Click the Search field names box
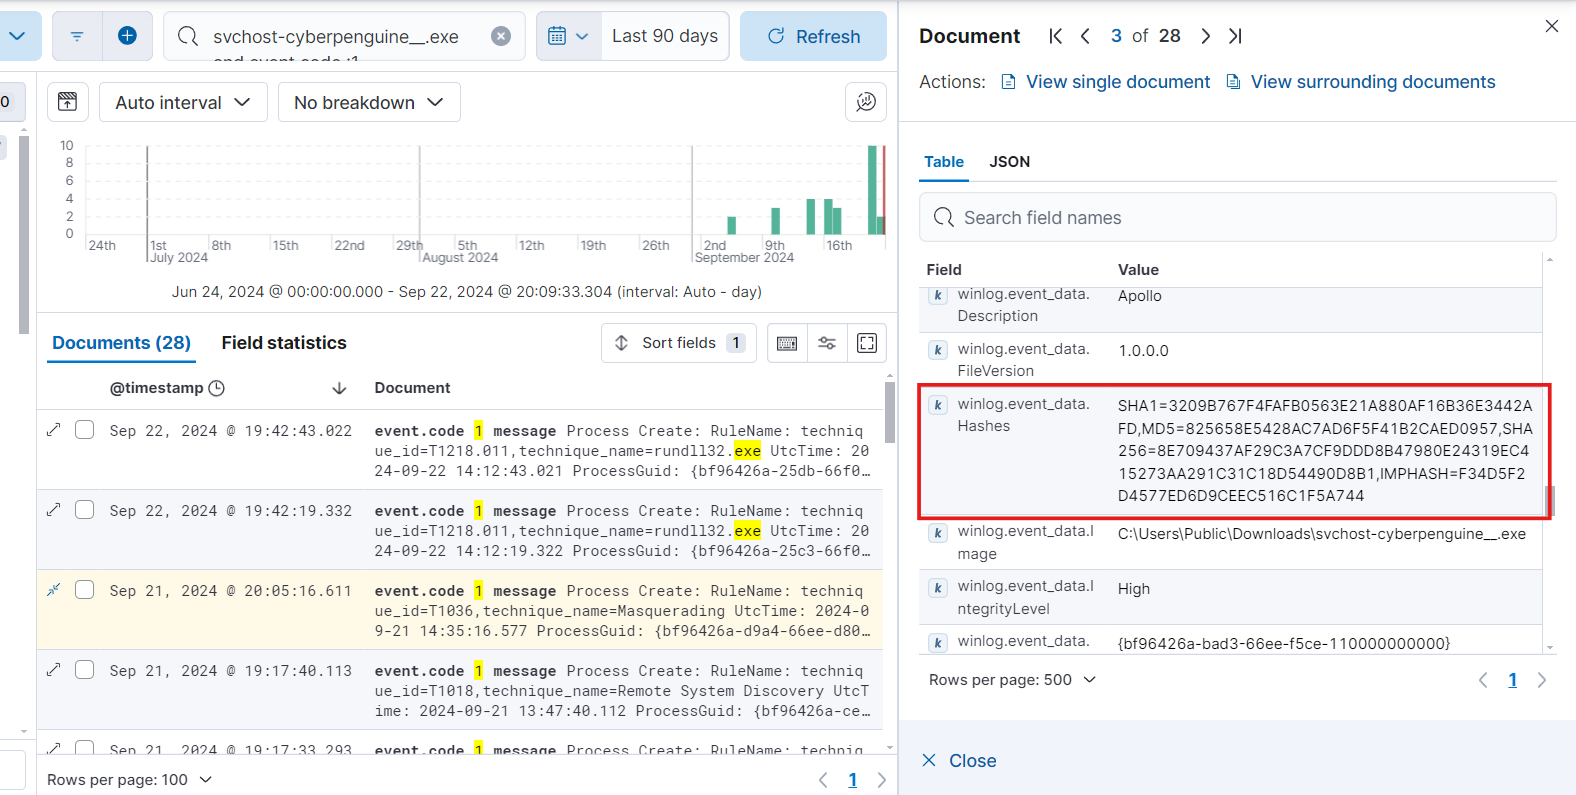This screenshot has width=1576, height=795. click(1238, 217)
